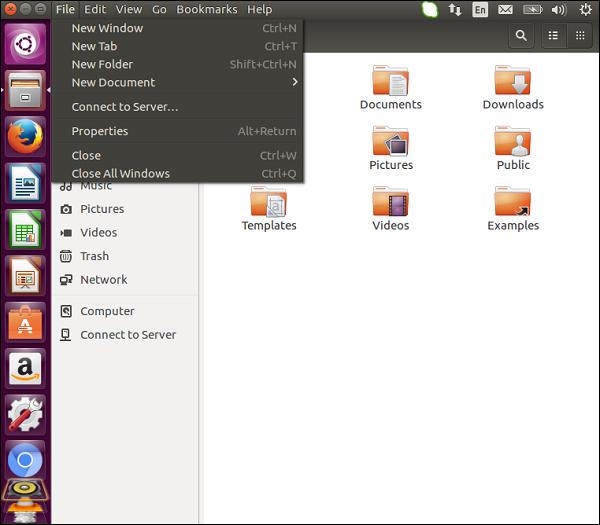This screenshot has width=600, height=525.
Task: Open the Public folder
Action: (x=512, y=143)
